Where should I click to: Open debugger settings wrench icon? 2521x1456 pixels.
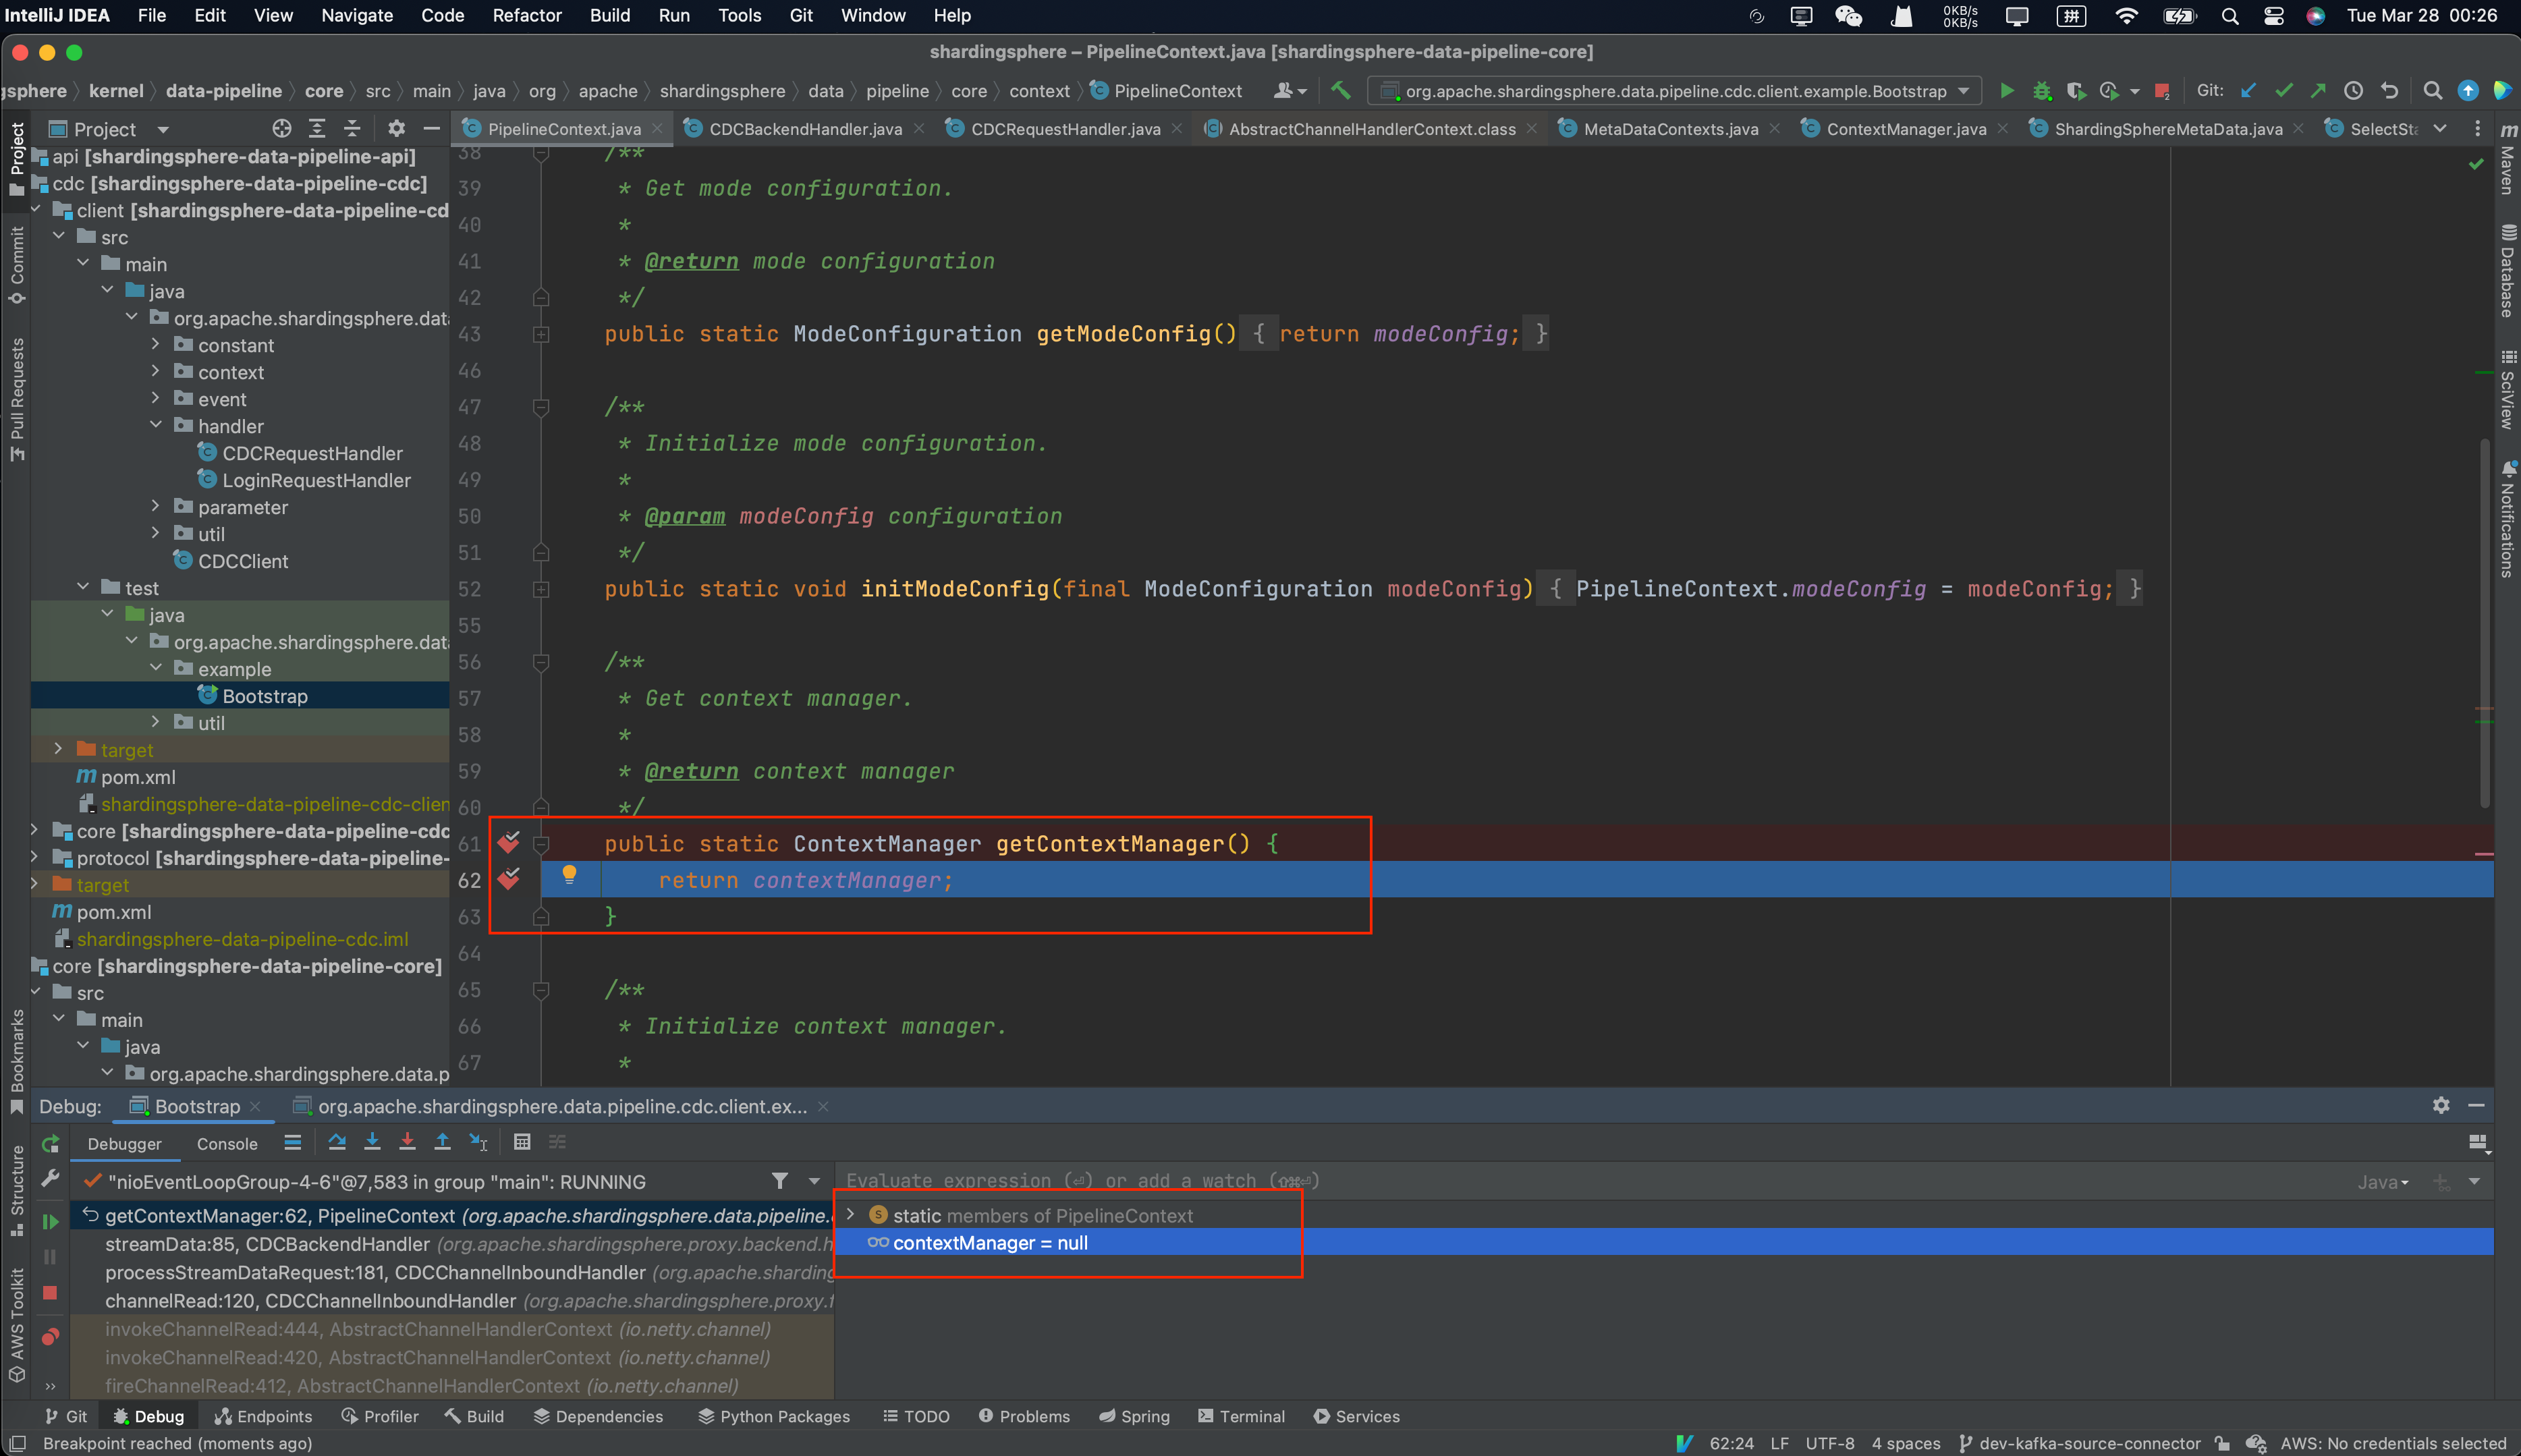50,1179
